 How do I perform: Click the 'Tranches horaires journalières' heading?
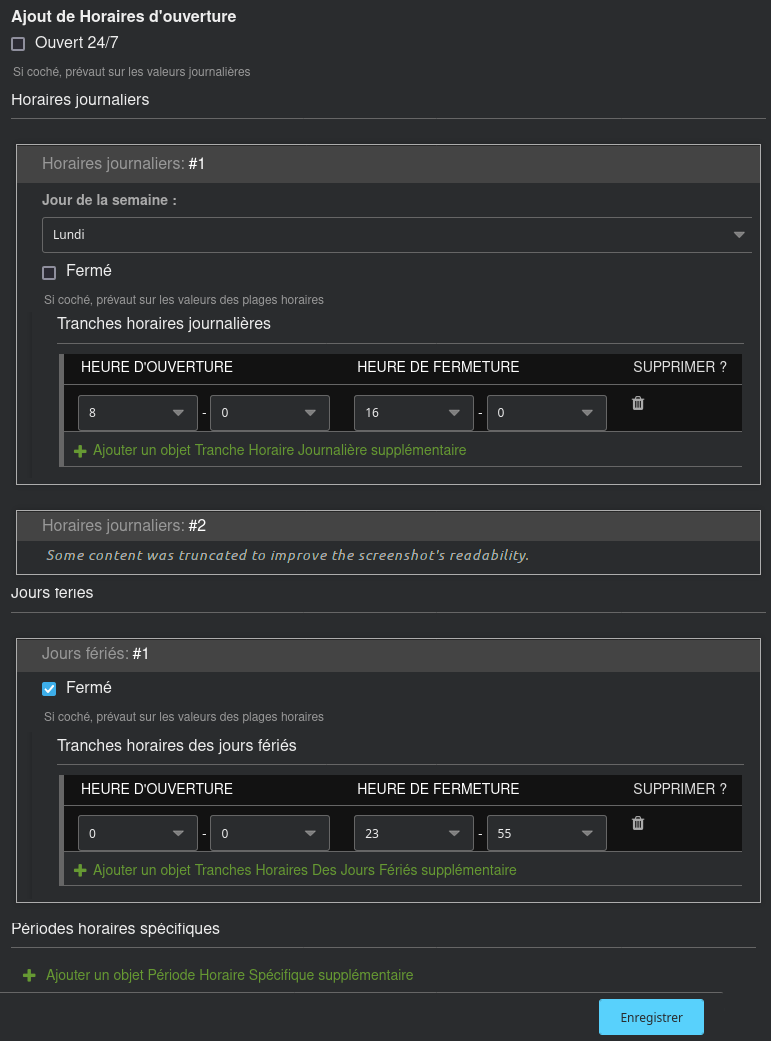(164, 324)
